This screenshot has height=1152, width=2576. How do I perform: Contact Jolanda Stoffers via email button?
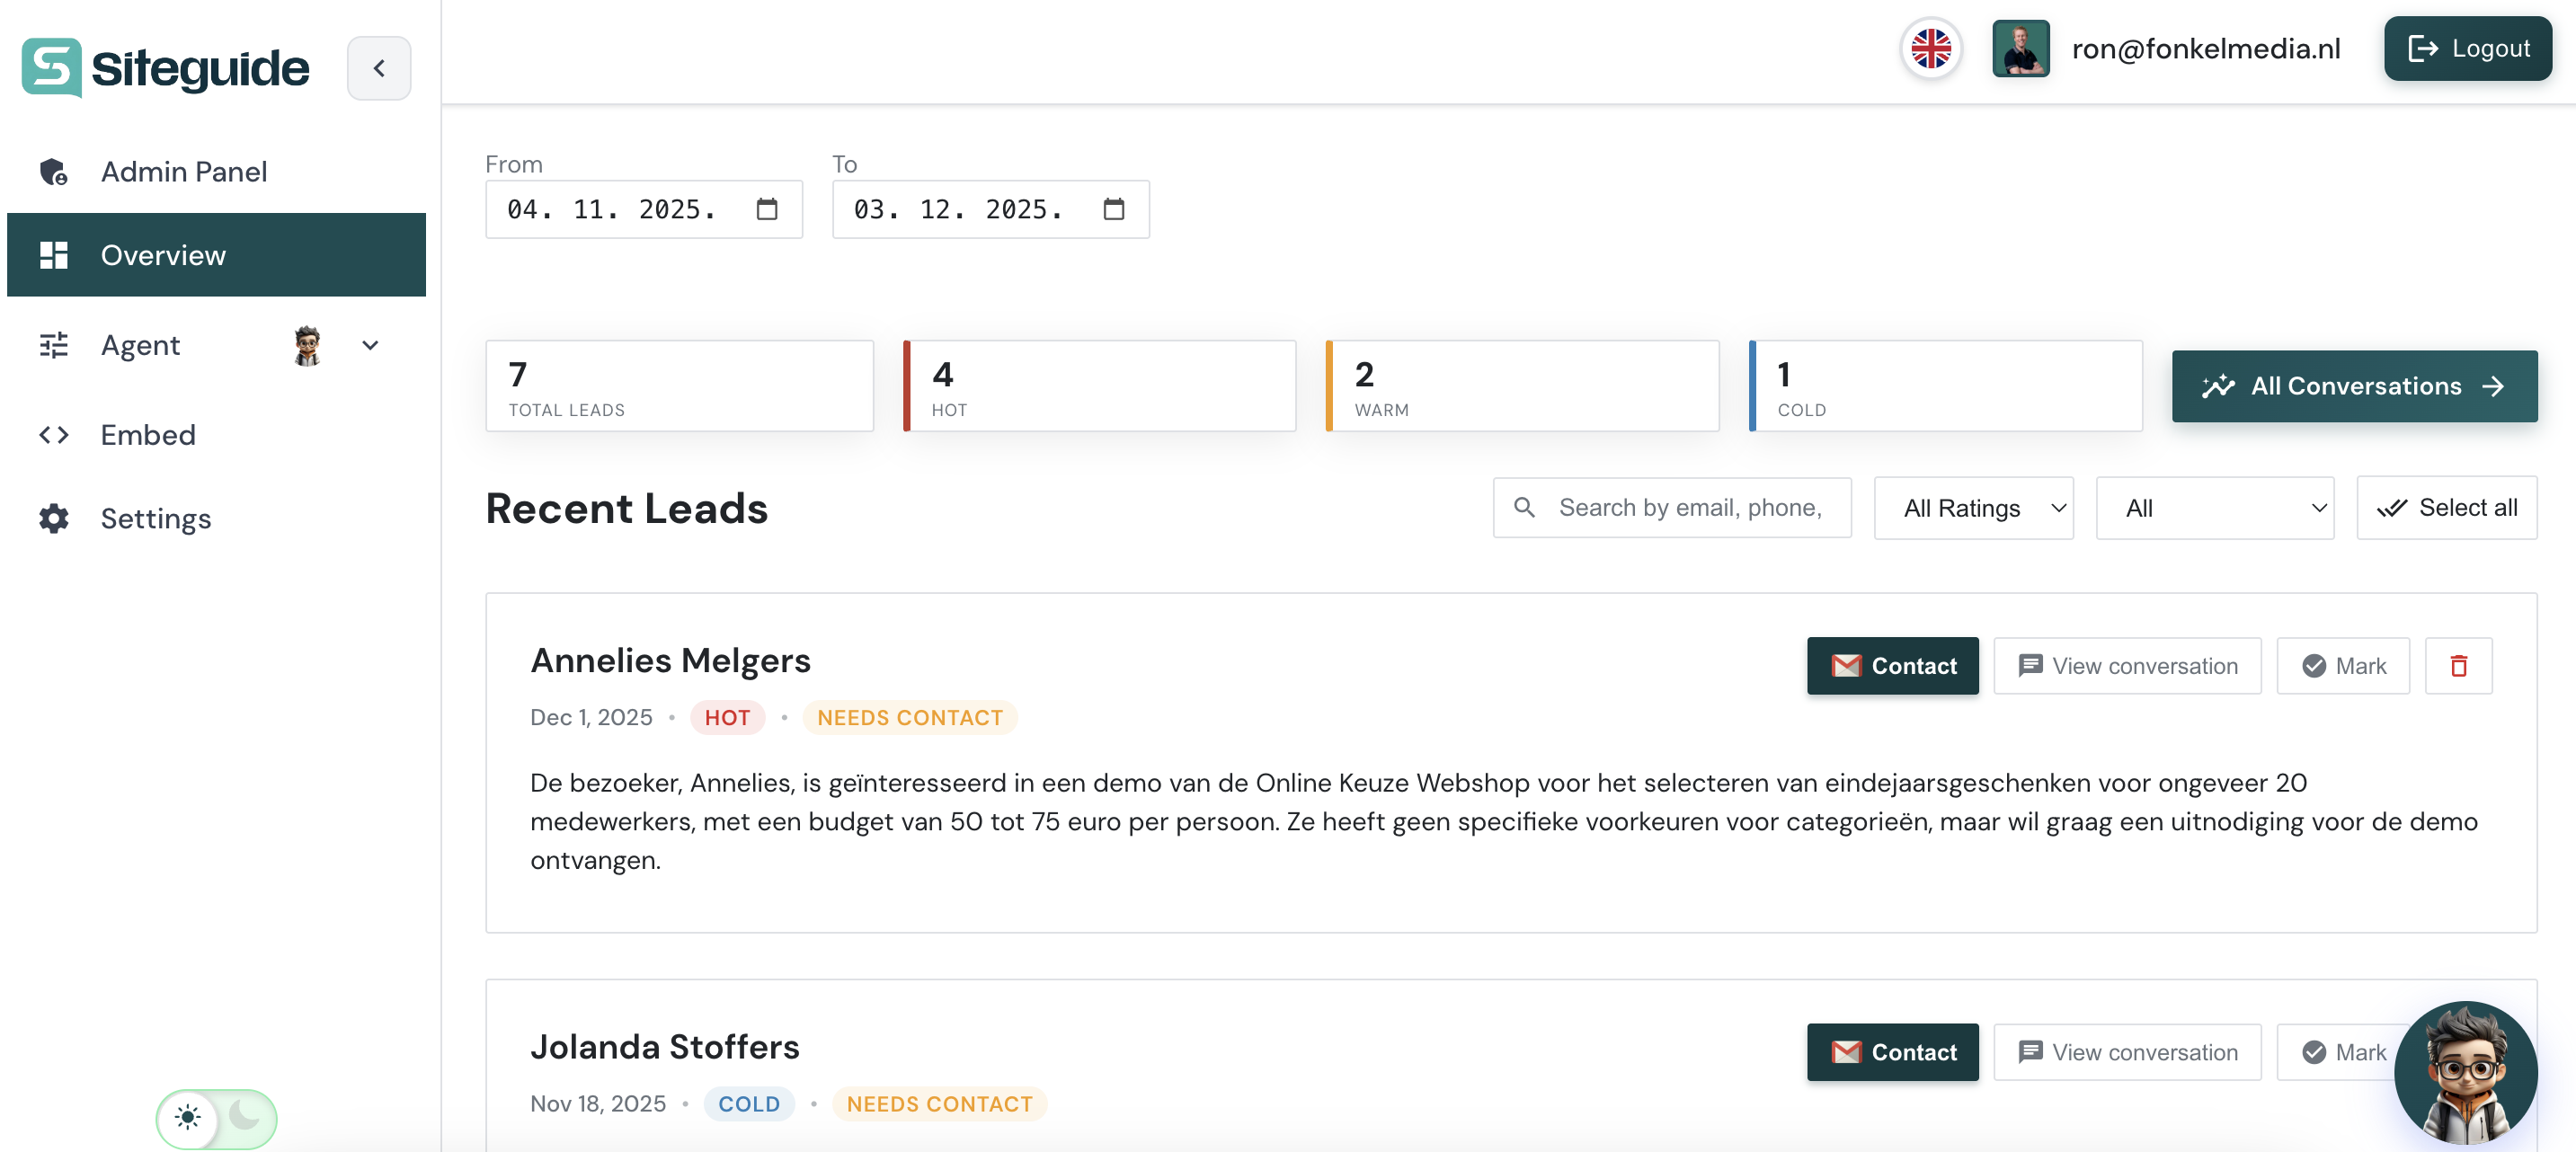pyautogui.click(x=1892, y=1052)
